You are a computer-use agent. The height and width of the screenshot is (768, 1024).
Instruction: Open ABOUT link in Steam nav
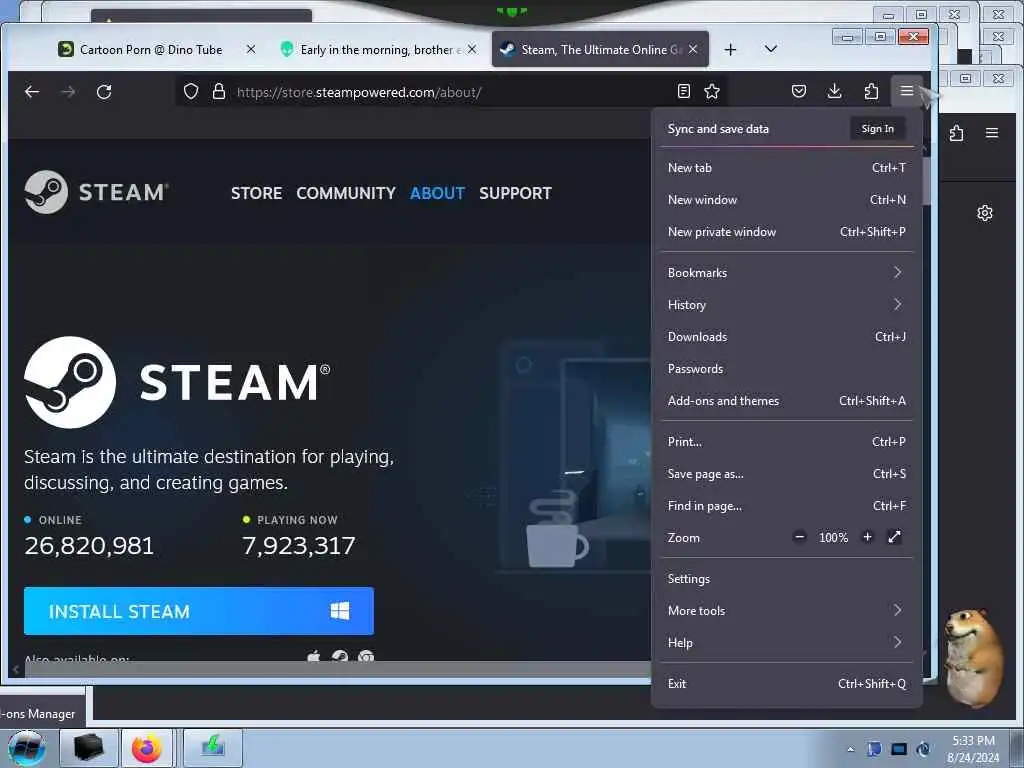tap(437, 193)
